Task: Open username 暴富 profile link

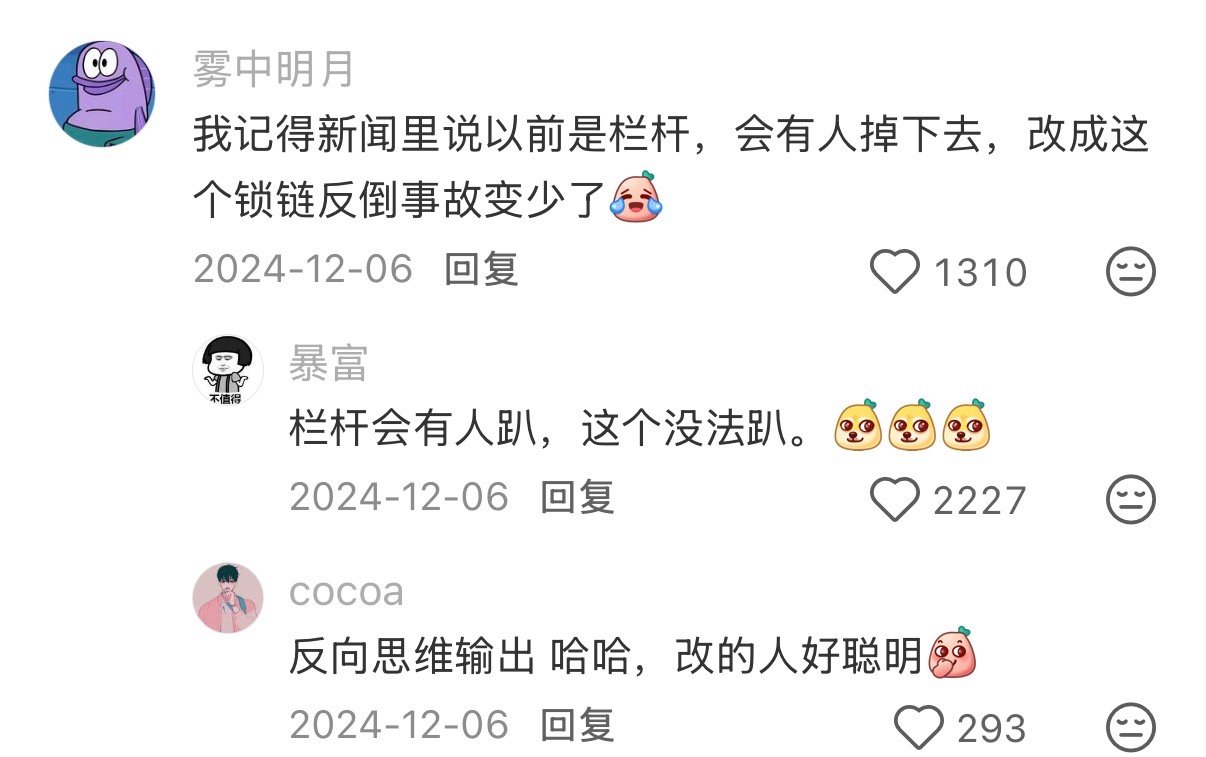Action: [x=329, y=364]
